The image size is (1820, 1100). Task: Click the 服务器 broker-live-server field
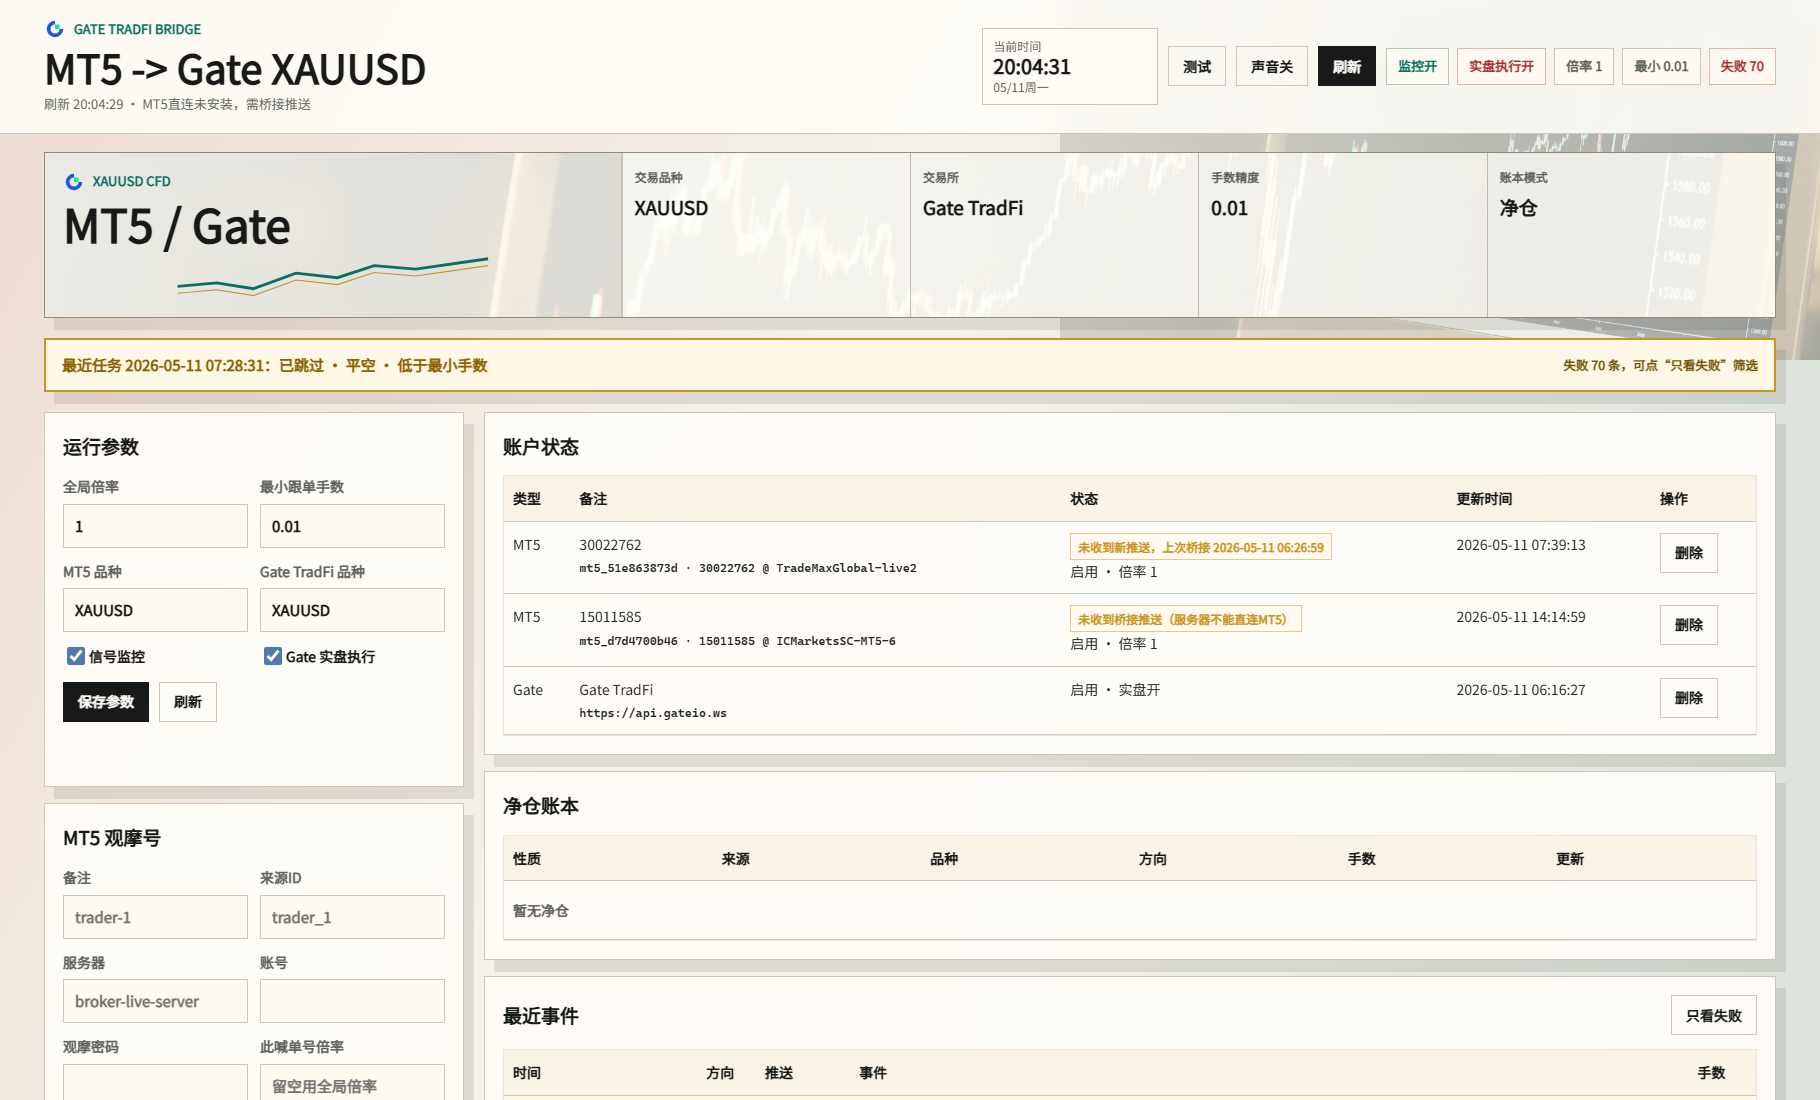(x=155, y=1001)
